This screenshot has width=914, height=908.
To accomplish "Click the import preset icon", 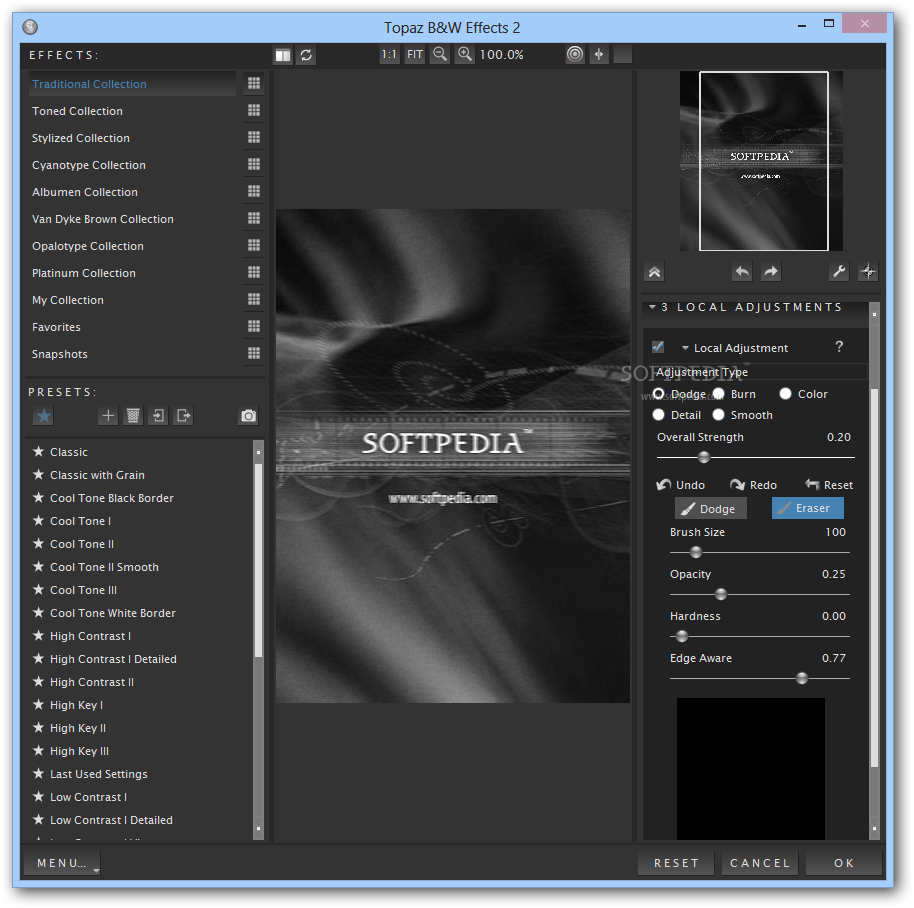I will click(x=158, y=416).
